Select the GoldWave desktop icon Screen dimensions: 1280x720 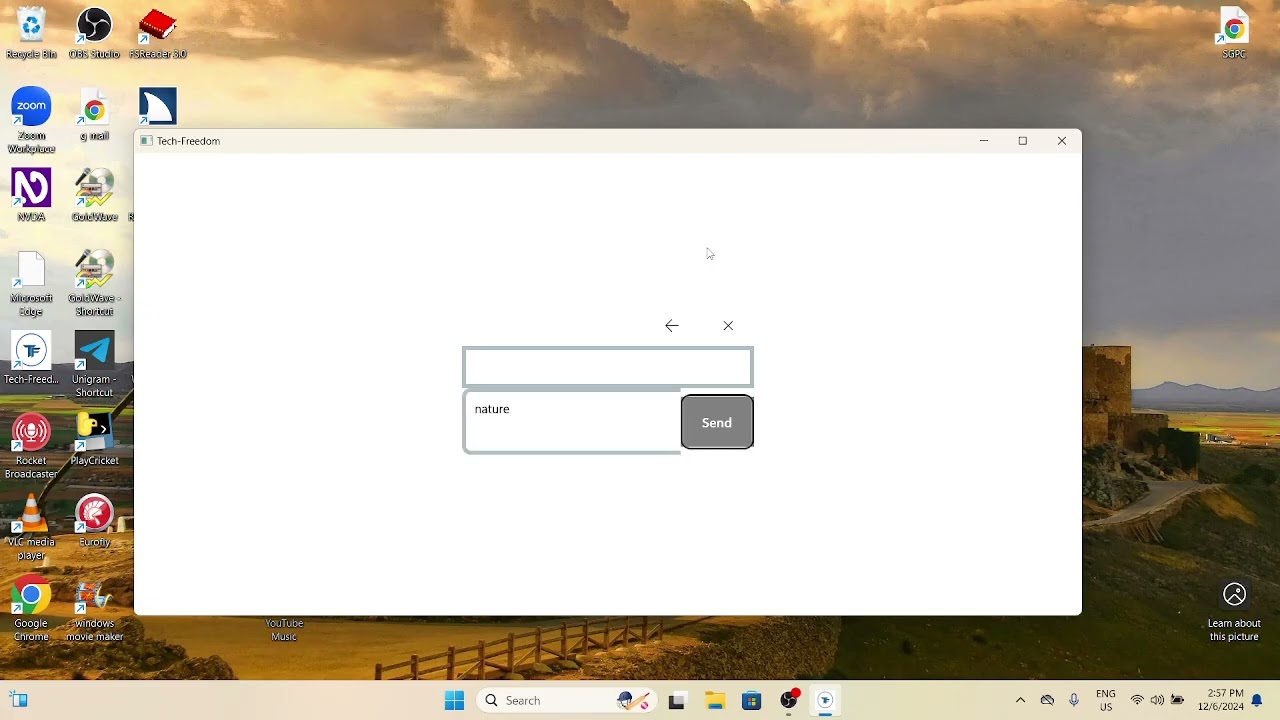pos(94,195)
